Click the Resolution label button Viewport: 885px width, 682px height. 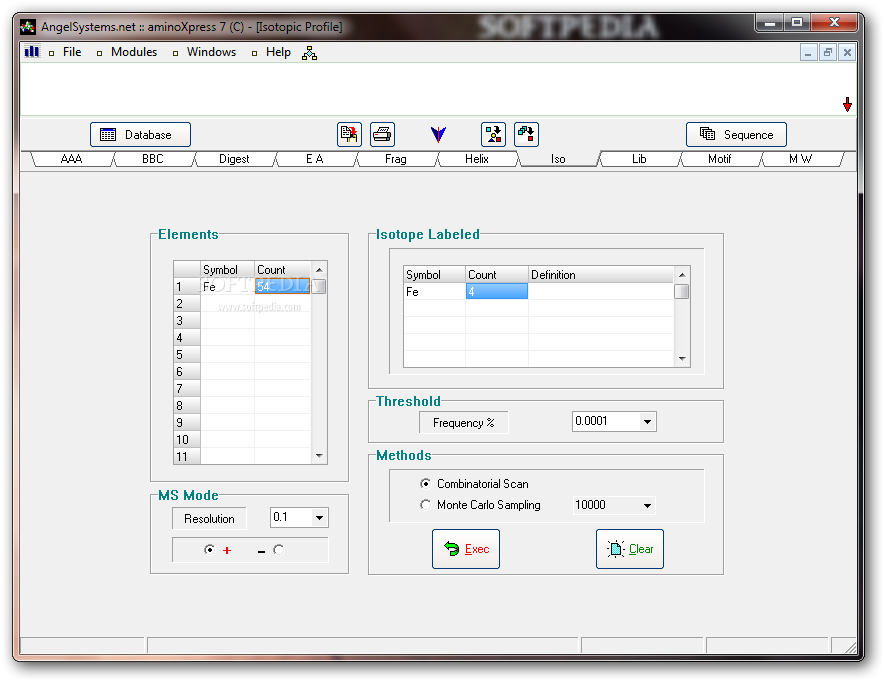pos(209,518)
